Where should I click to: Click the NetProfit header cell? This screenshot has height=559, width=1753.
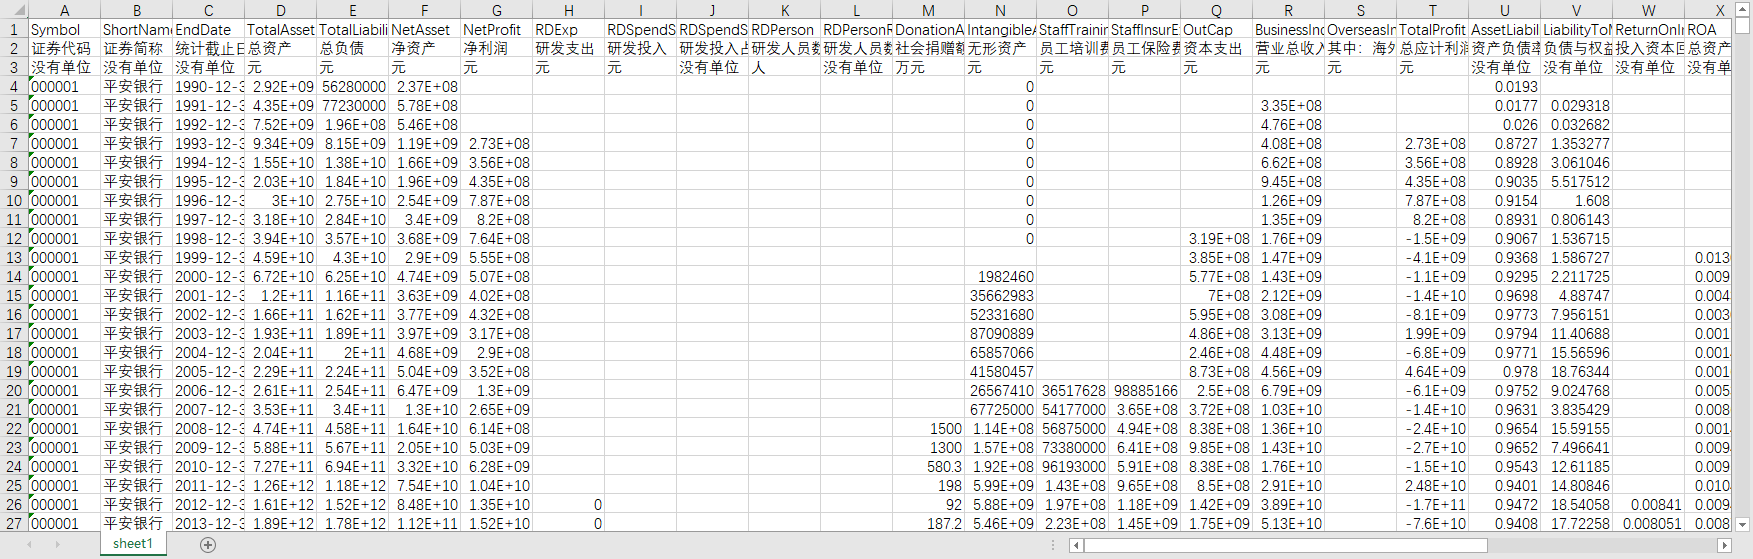497,30
